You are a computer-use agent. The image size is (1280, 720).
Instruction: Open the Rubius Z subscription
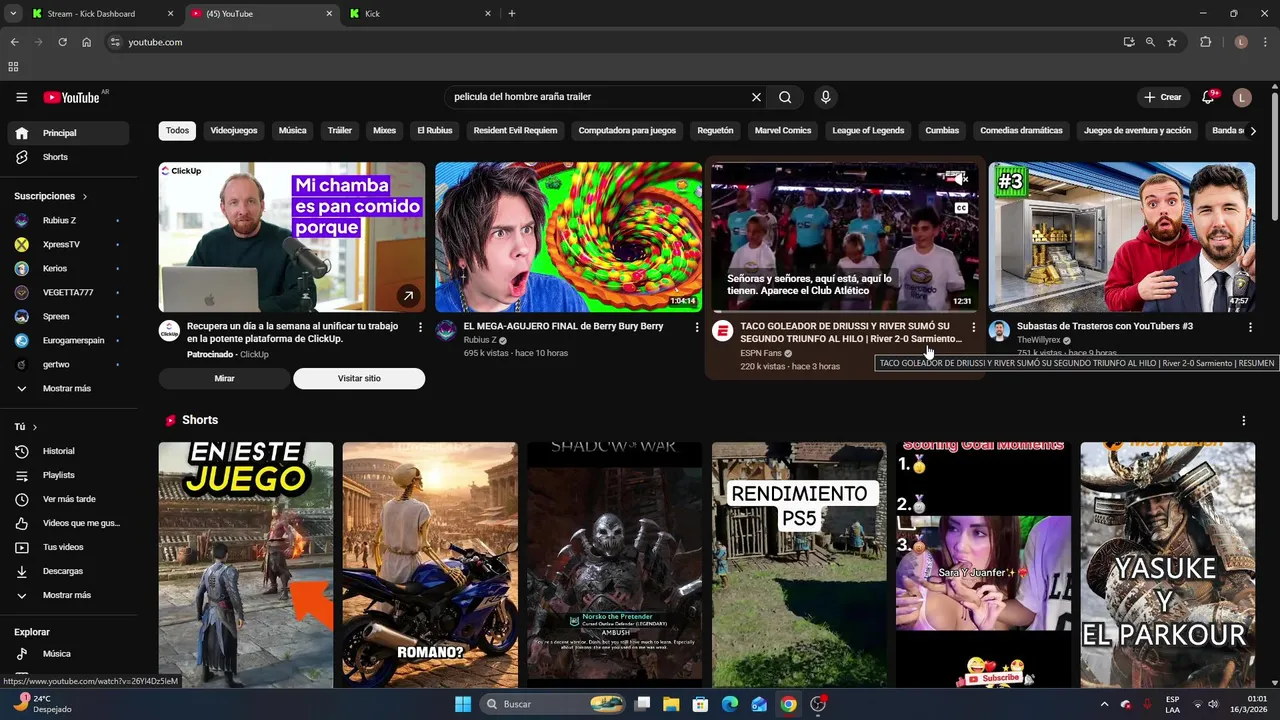tap(68, 220)
